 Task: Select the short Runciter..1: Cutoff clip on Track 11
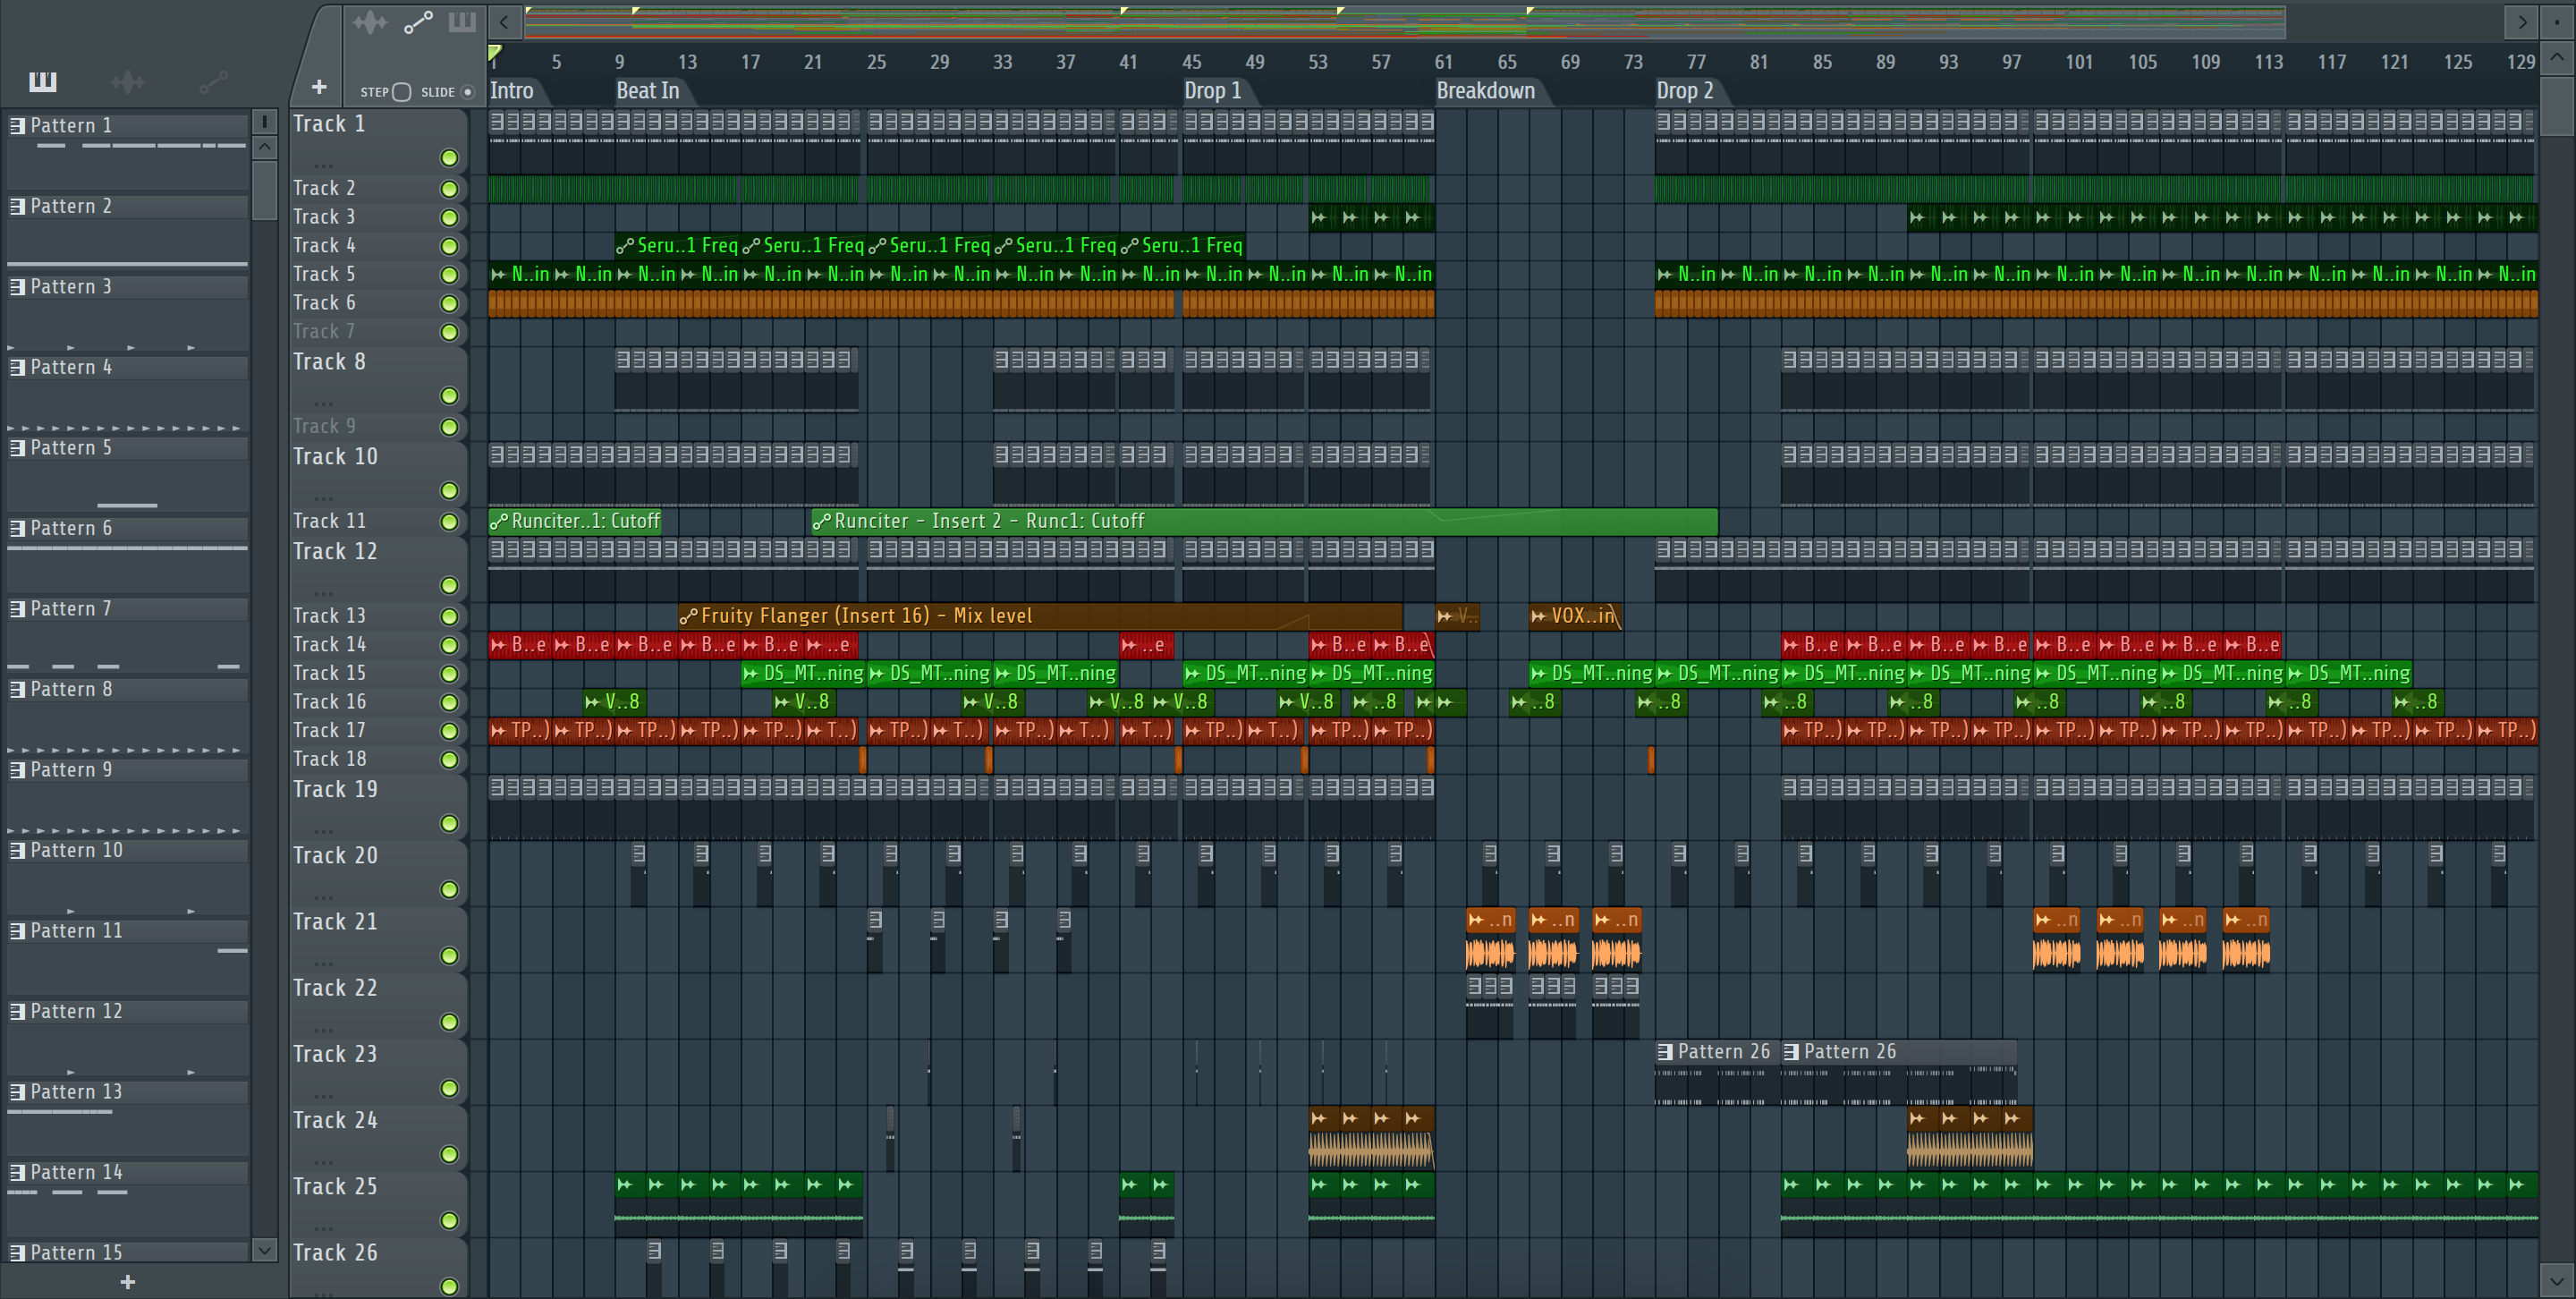574,521
